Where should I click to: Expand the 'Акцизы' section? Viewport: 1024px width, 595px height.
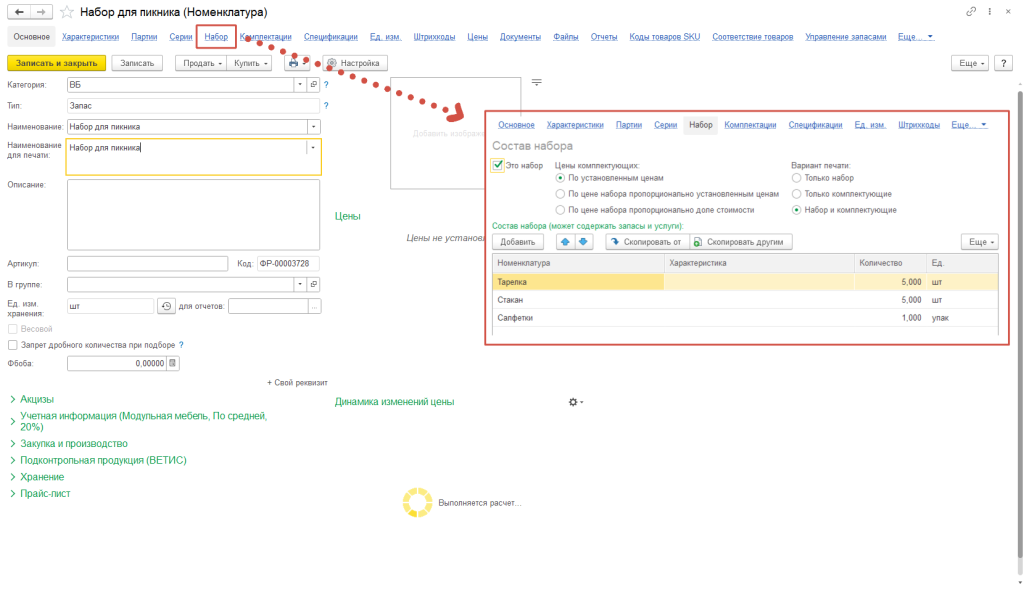pos(36,399)
